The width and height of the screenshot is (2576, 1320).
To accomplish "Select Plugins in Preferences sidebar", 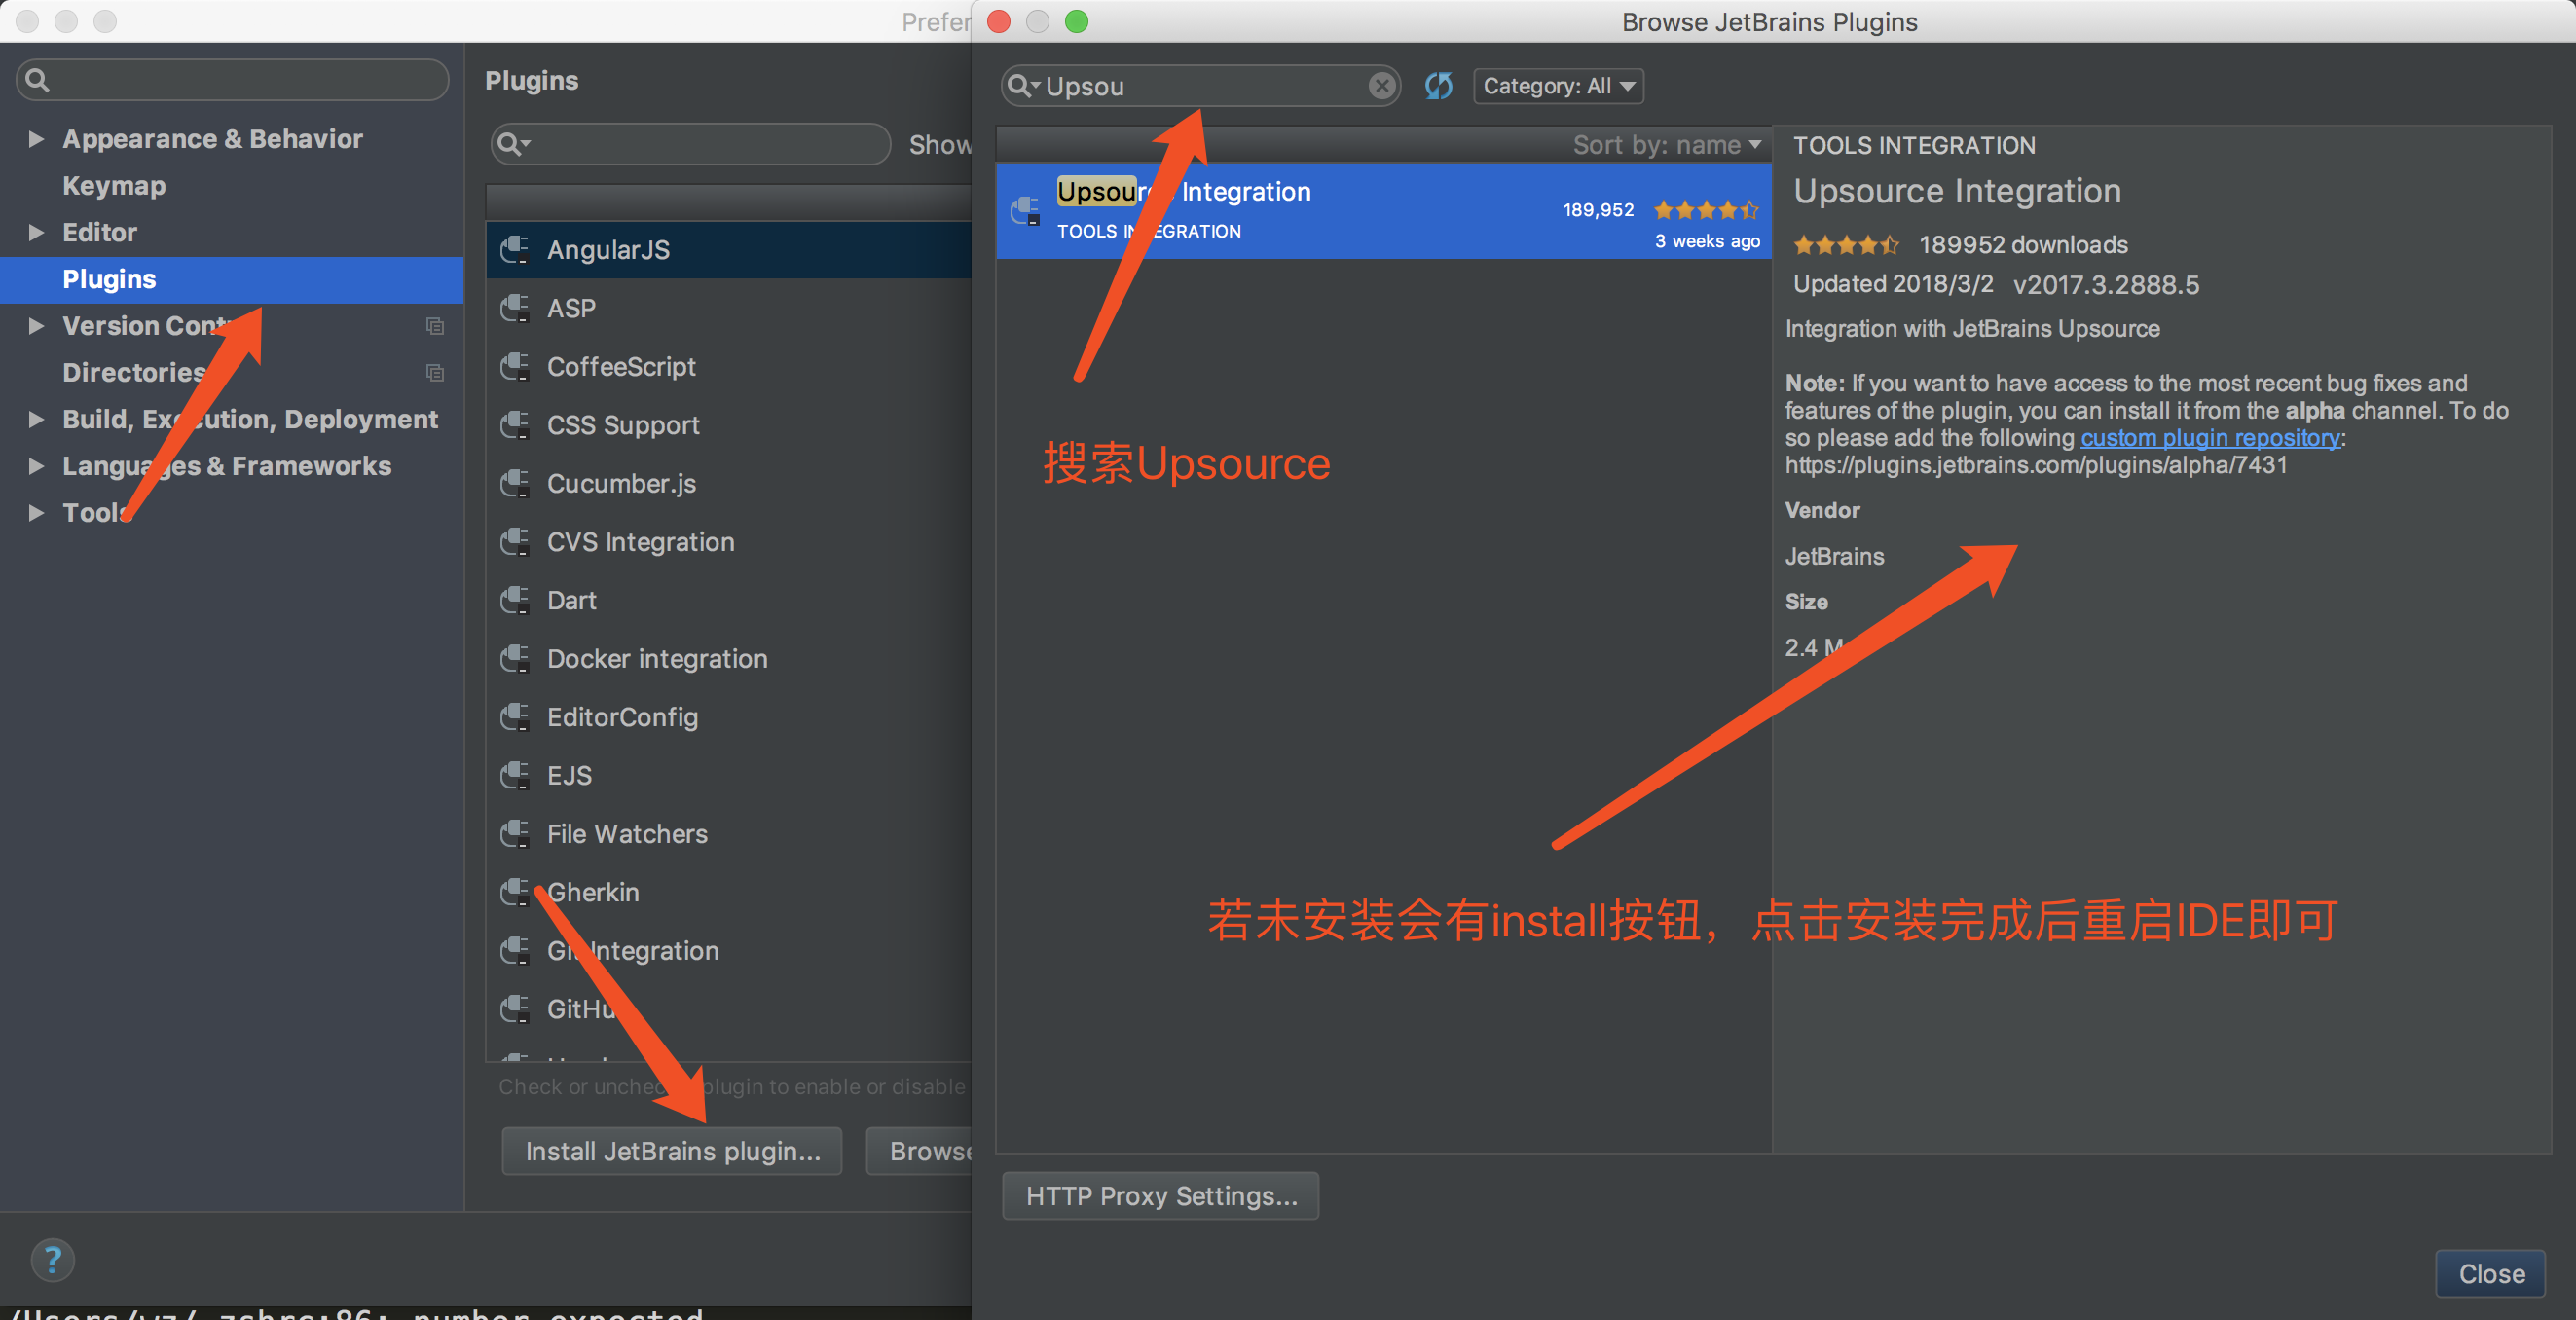I will click(x=231, y=279).
